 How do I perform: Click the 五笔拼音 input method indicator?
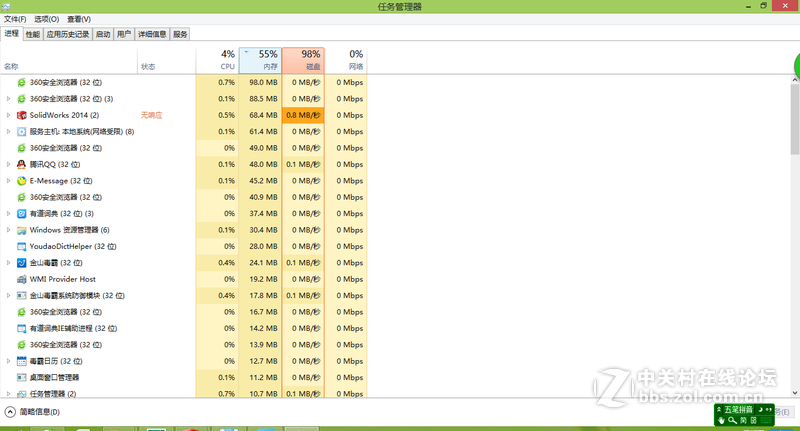pos(738,410)
